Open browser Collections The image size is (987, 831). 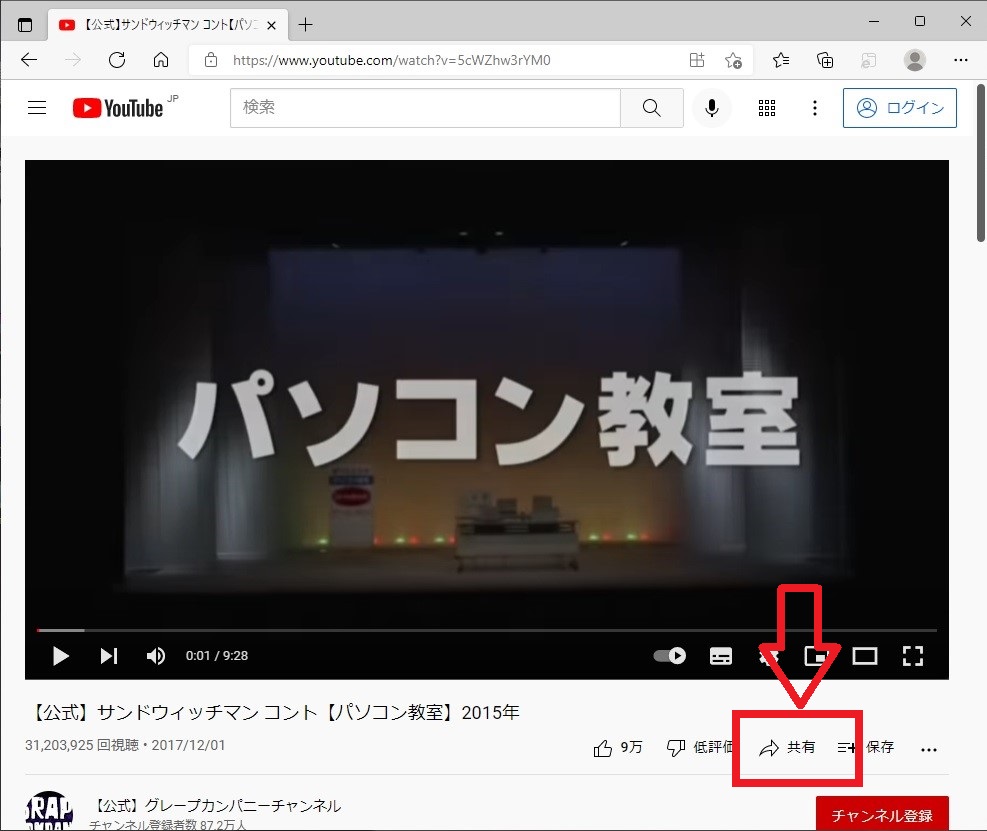[x=825, y=60]
